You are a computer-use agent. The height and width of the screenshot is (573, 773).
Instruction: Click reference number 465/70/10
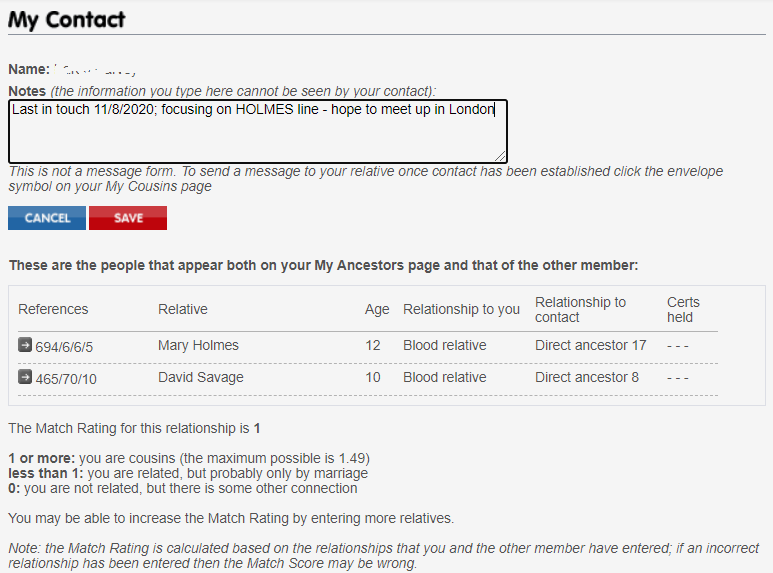tap(66, 379)
